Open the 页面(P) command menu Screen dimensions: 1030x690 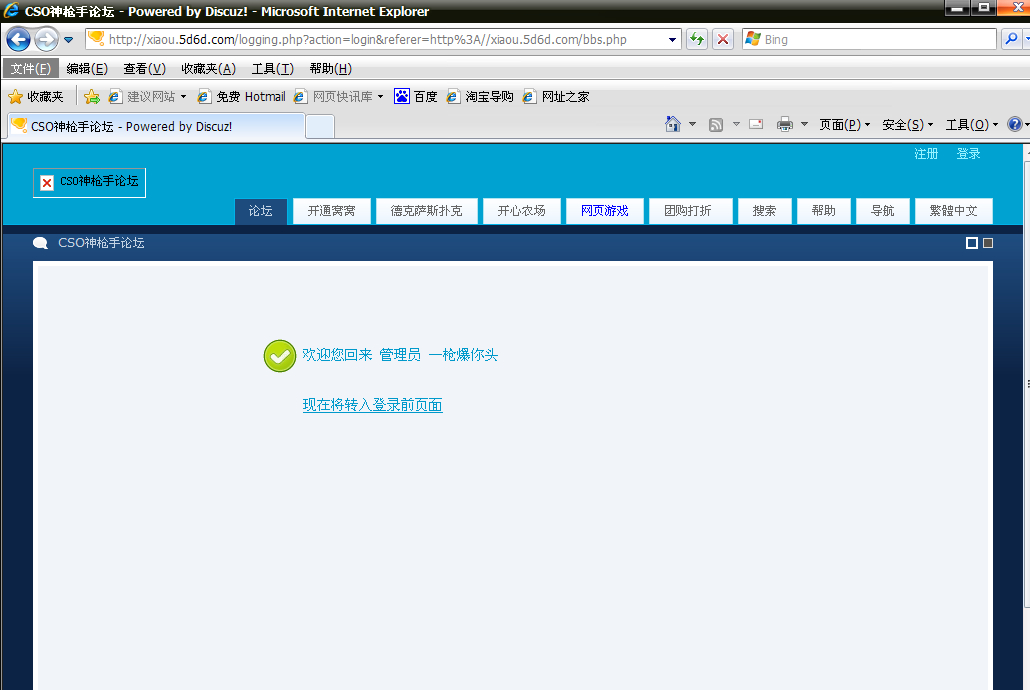(844, 124)
